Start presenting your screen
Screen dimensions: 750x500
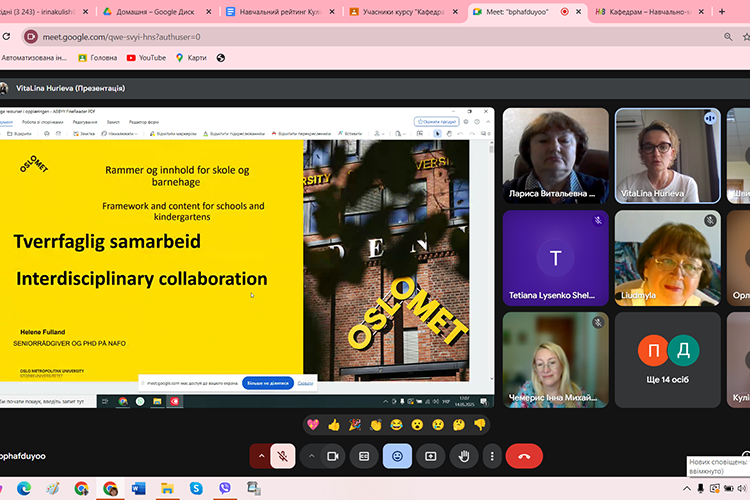tap(430, 456)
